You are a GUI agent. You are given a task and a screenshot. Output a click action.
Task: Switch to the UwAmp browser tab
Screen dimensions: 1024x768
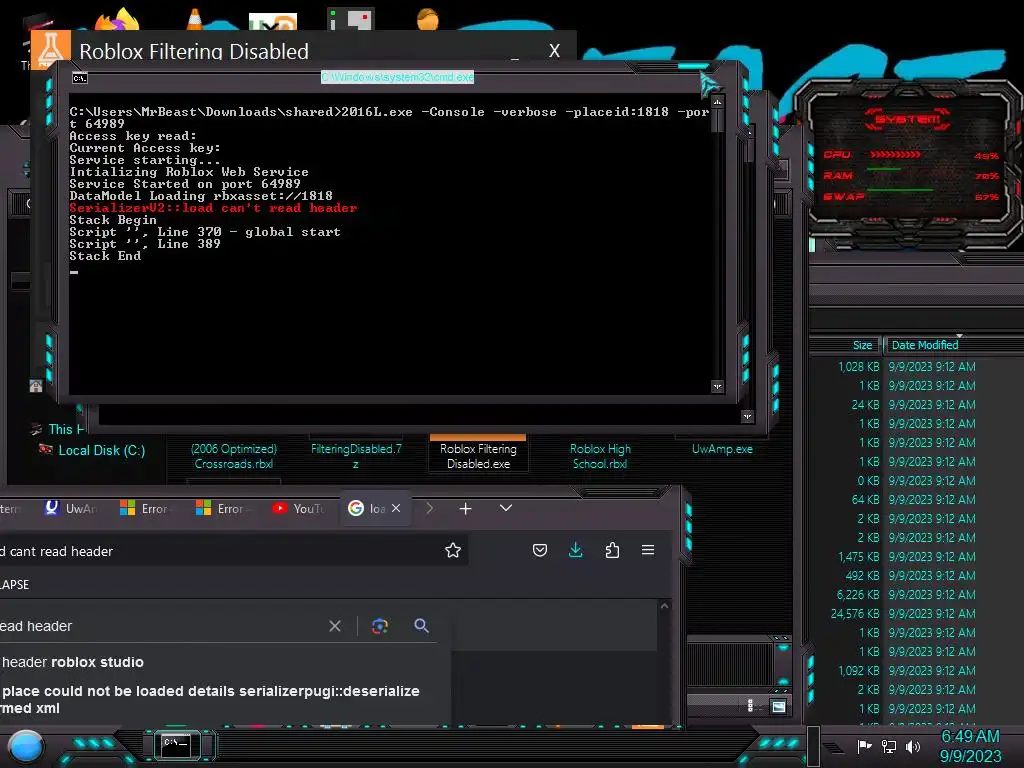(x=71, y=508)
